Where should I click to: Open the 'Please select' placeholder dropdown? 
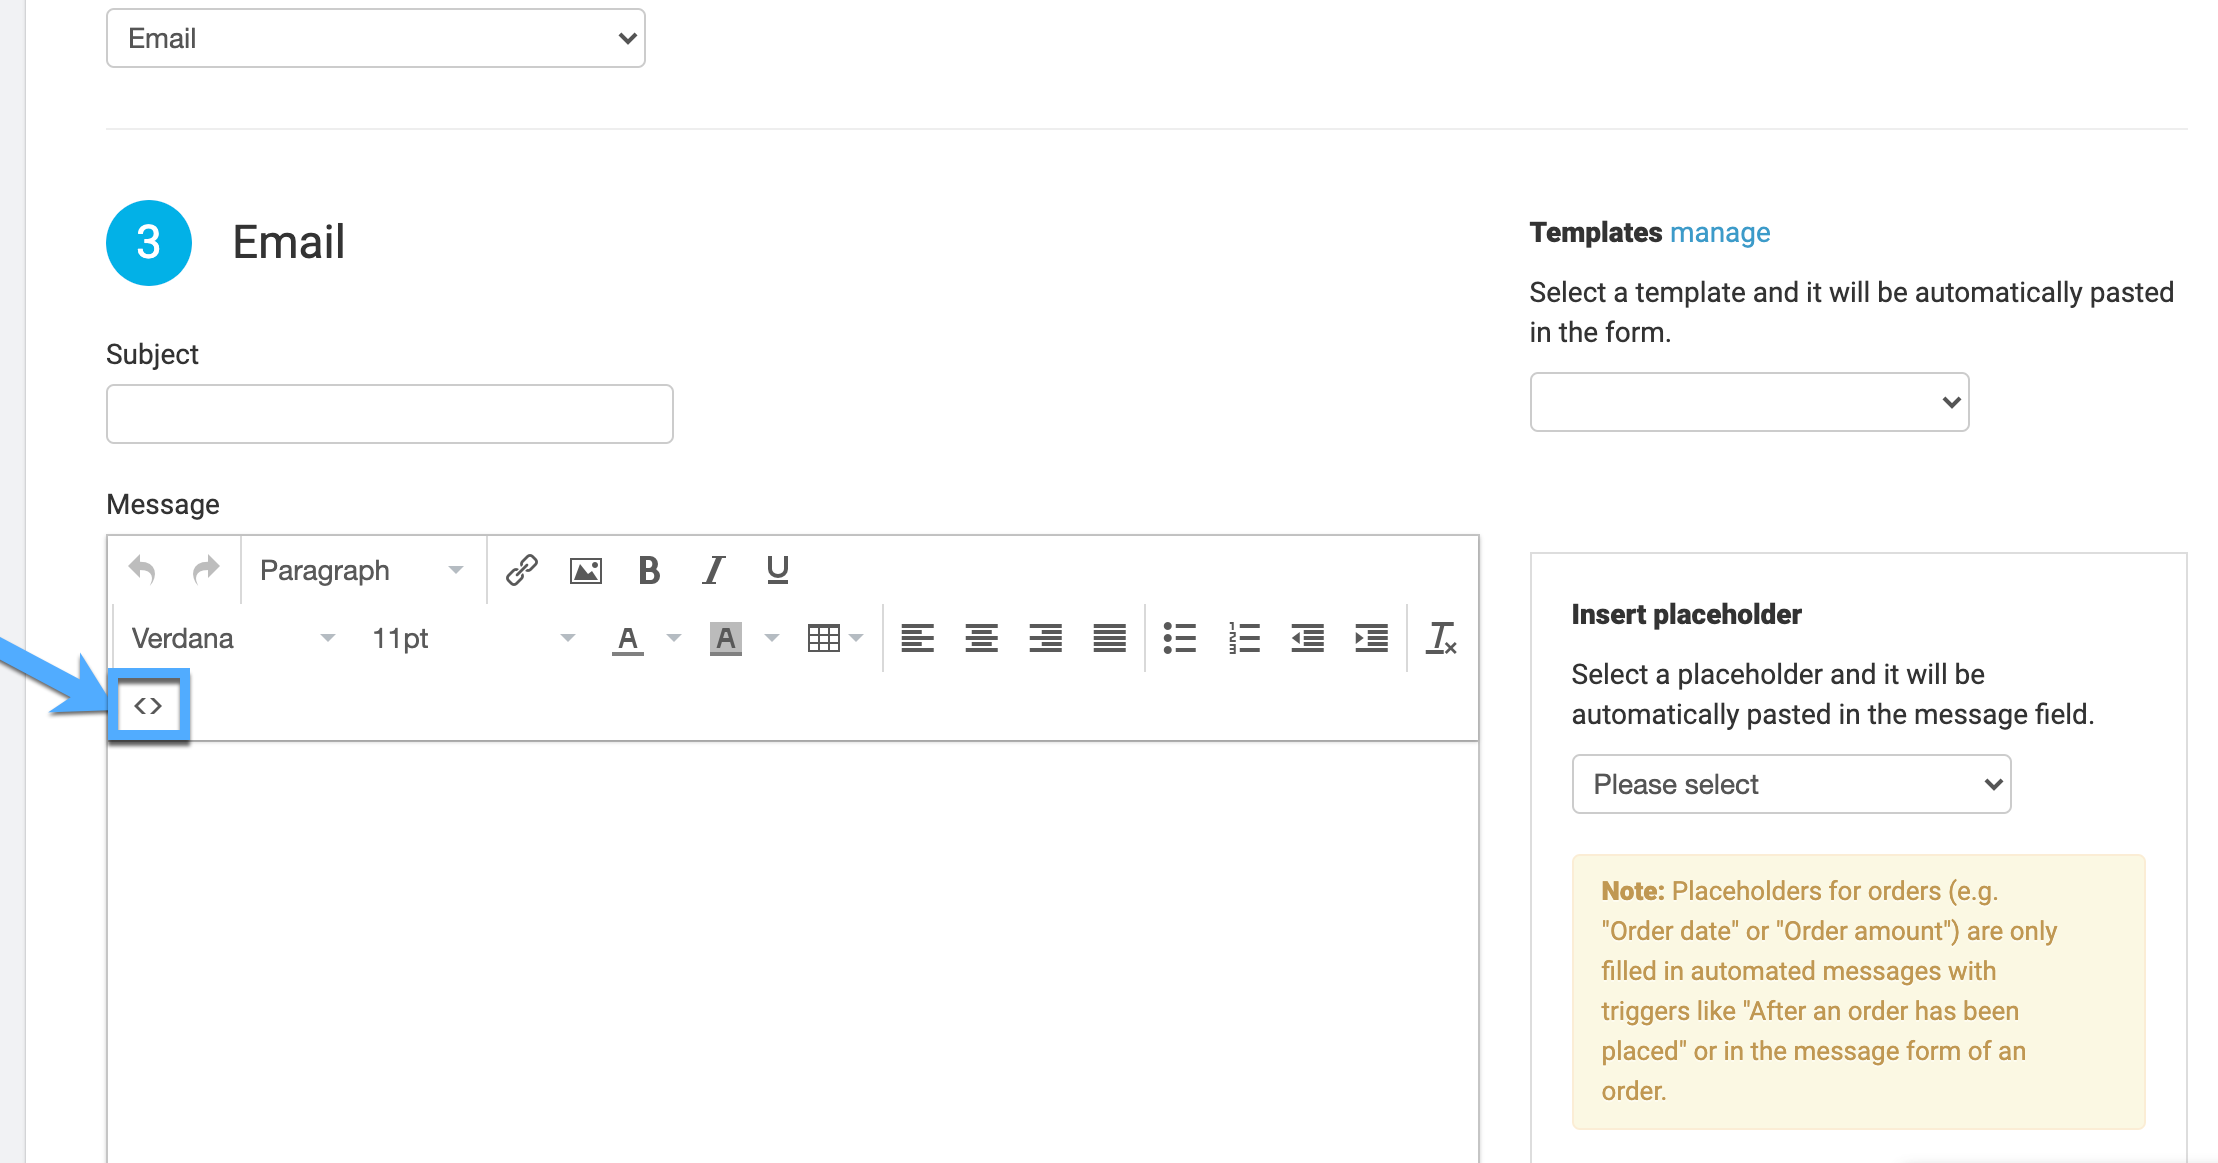point(1791,784)
